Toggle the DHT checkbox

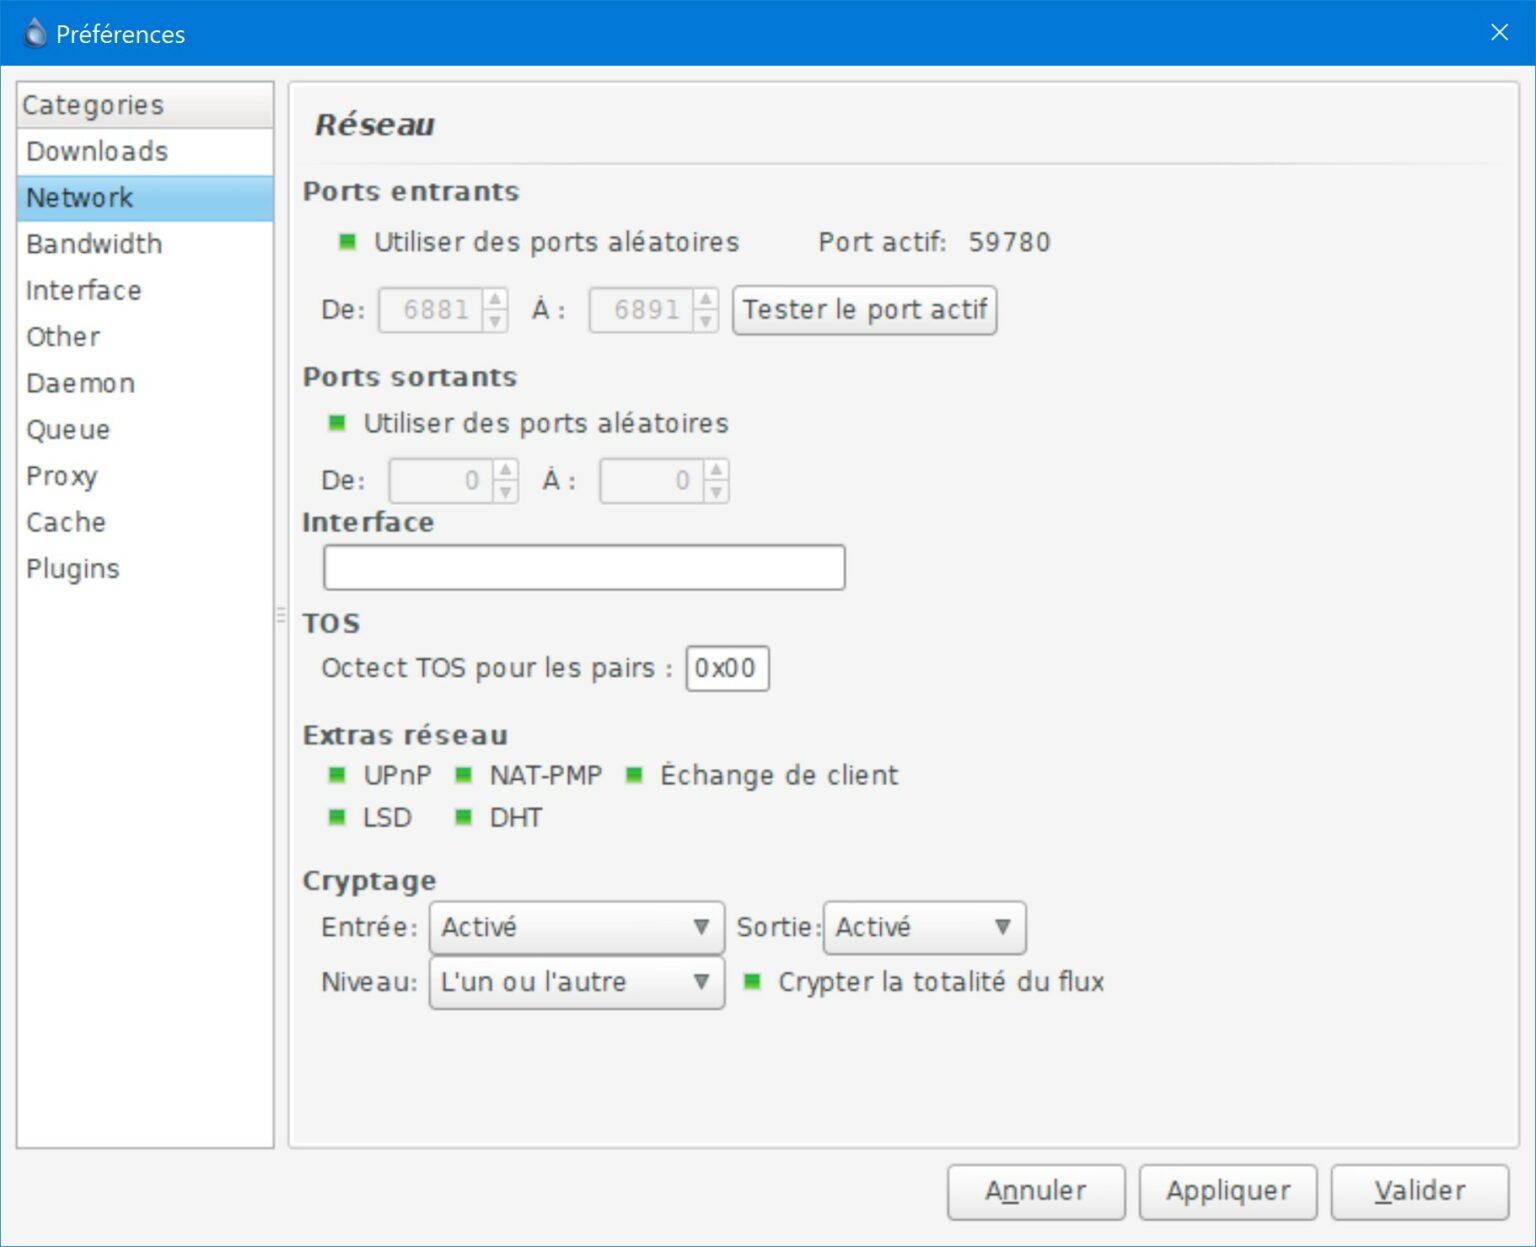pos(464,818)
